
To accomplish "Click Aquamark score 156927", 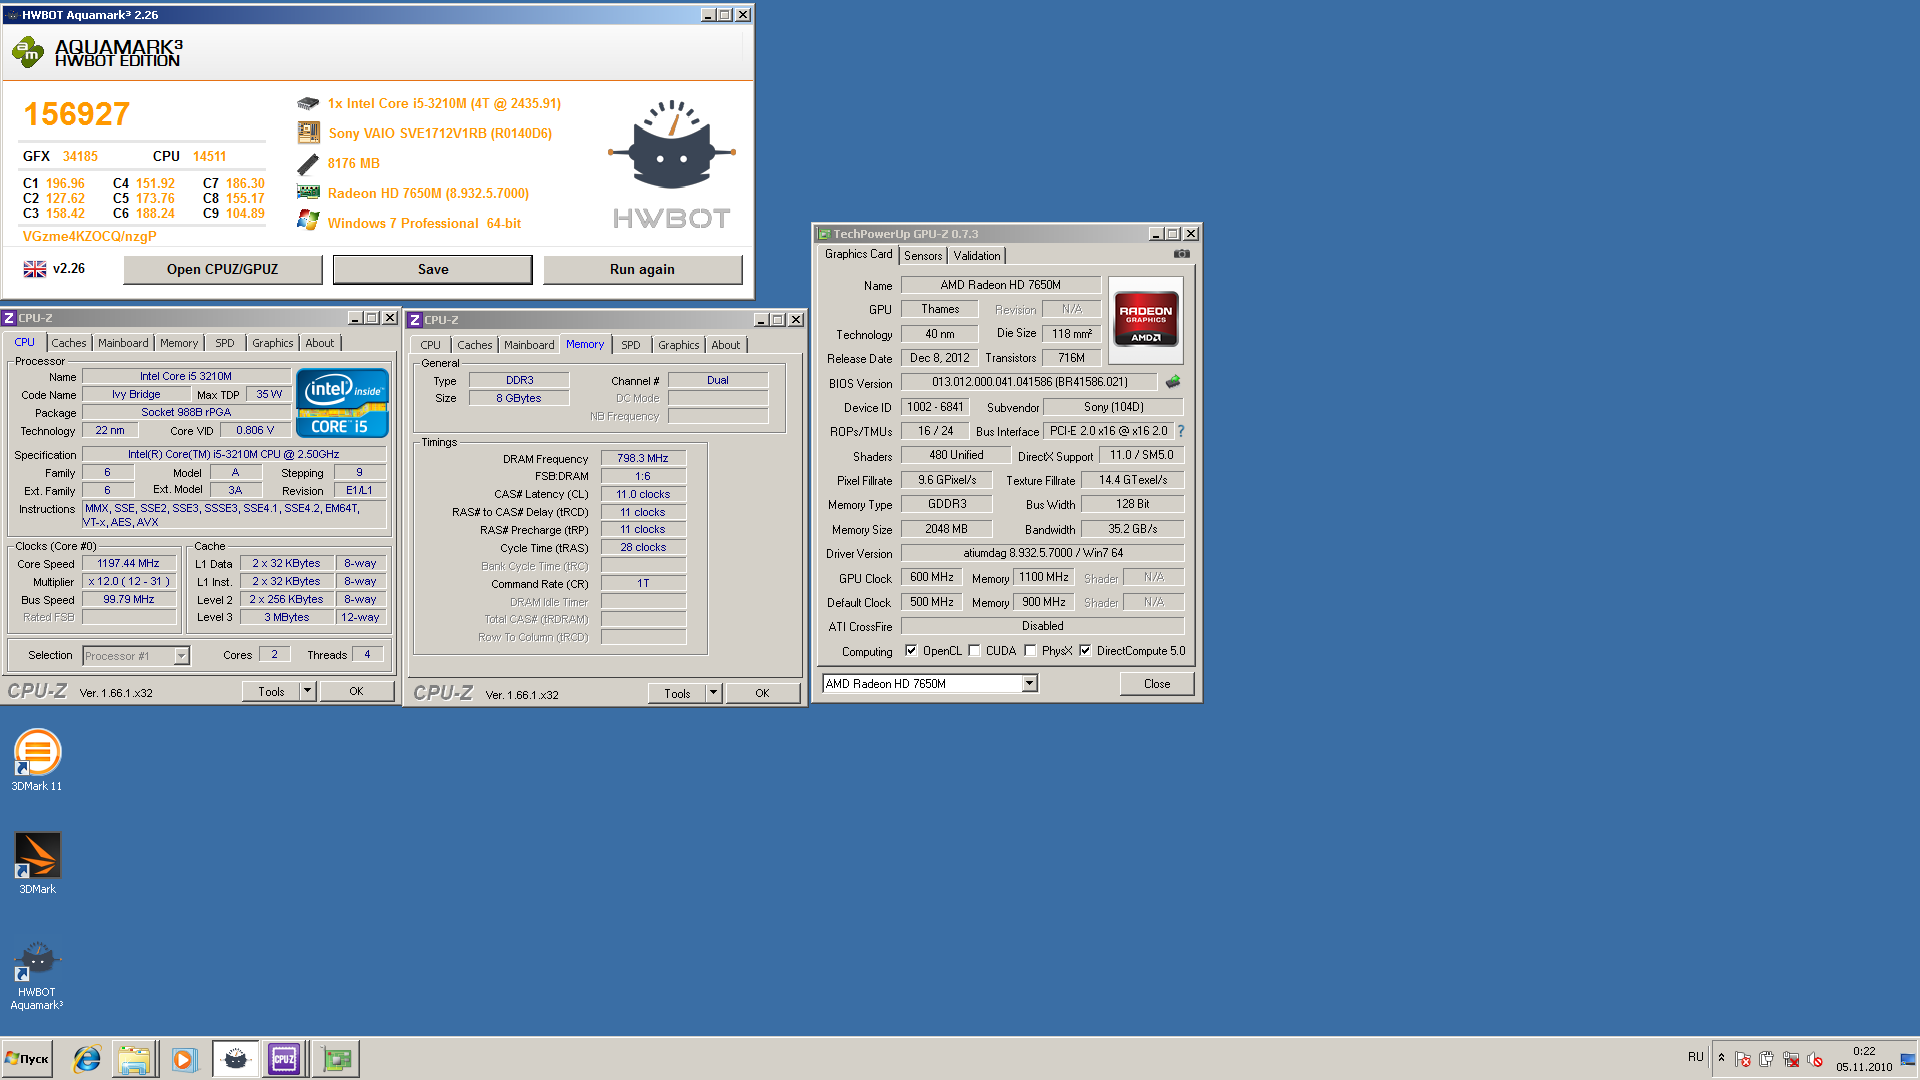I will 77,114.
